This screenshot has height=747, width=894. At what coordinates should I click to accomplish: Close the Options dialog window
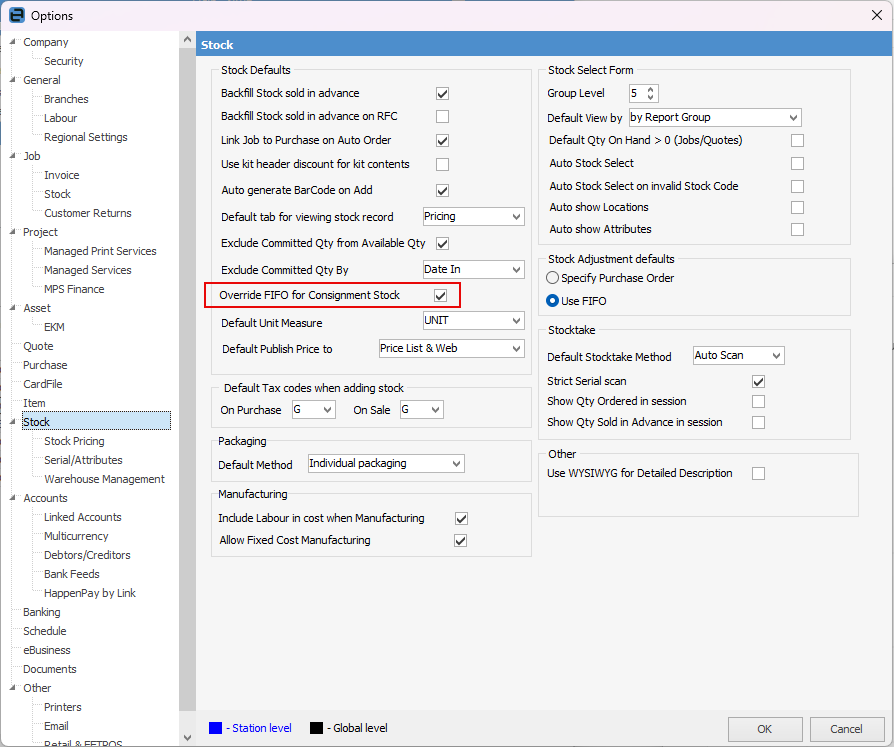pos(877,15)
